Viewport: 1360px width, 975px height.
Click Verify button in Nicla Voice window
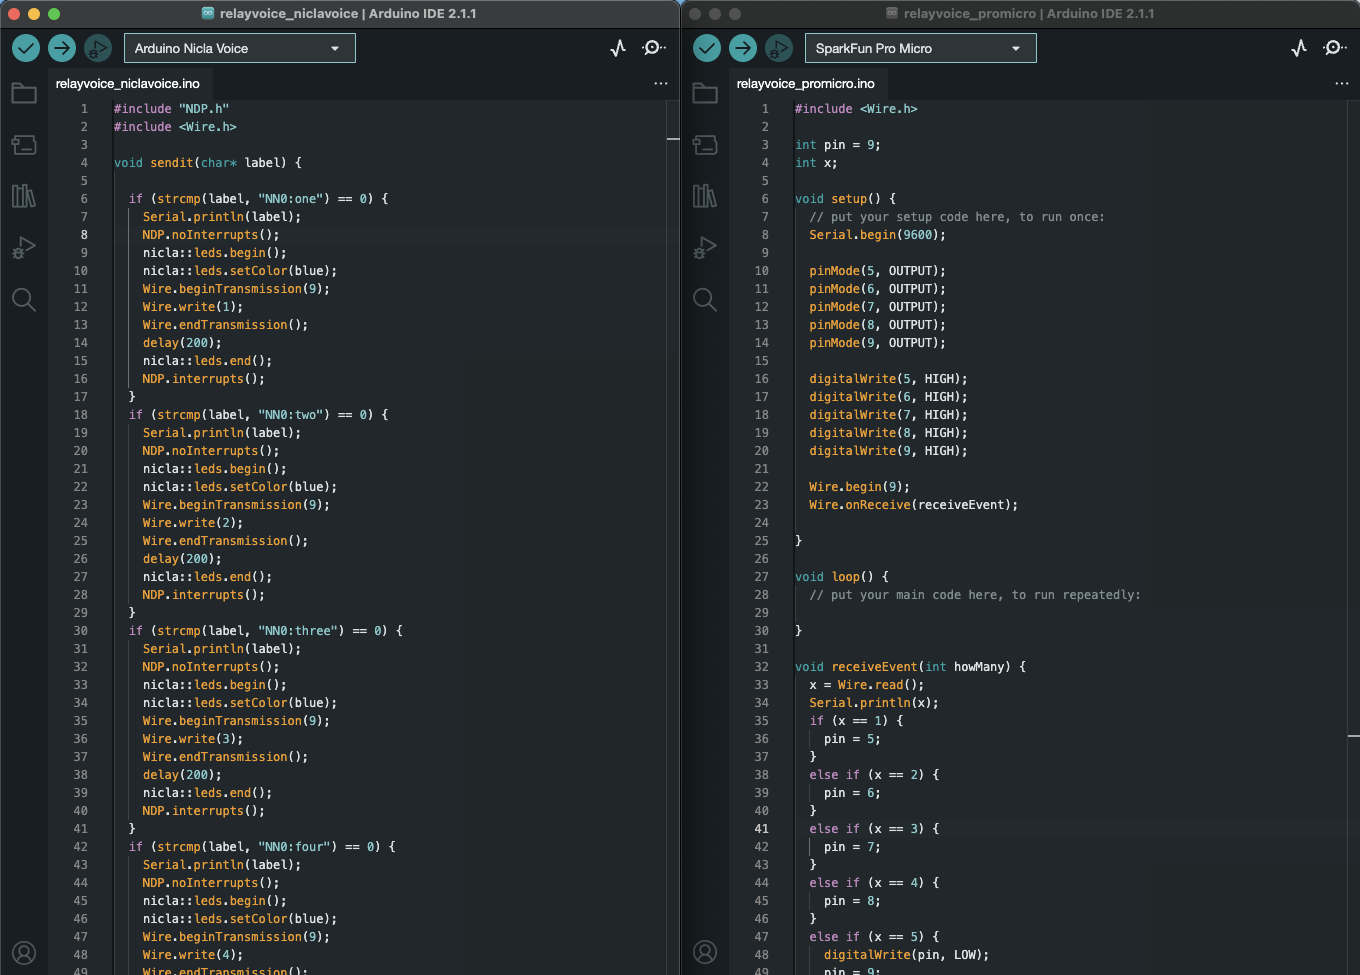(26, 48)
